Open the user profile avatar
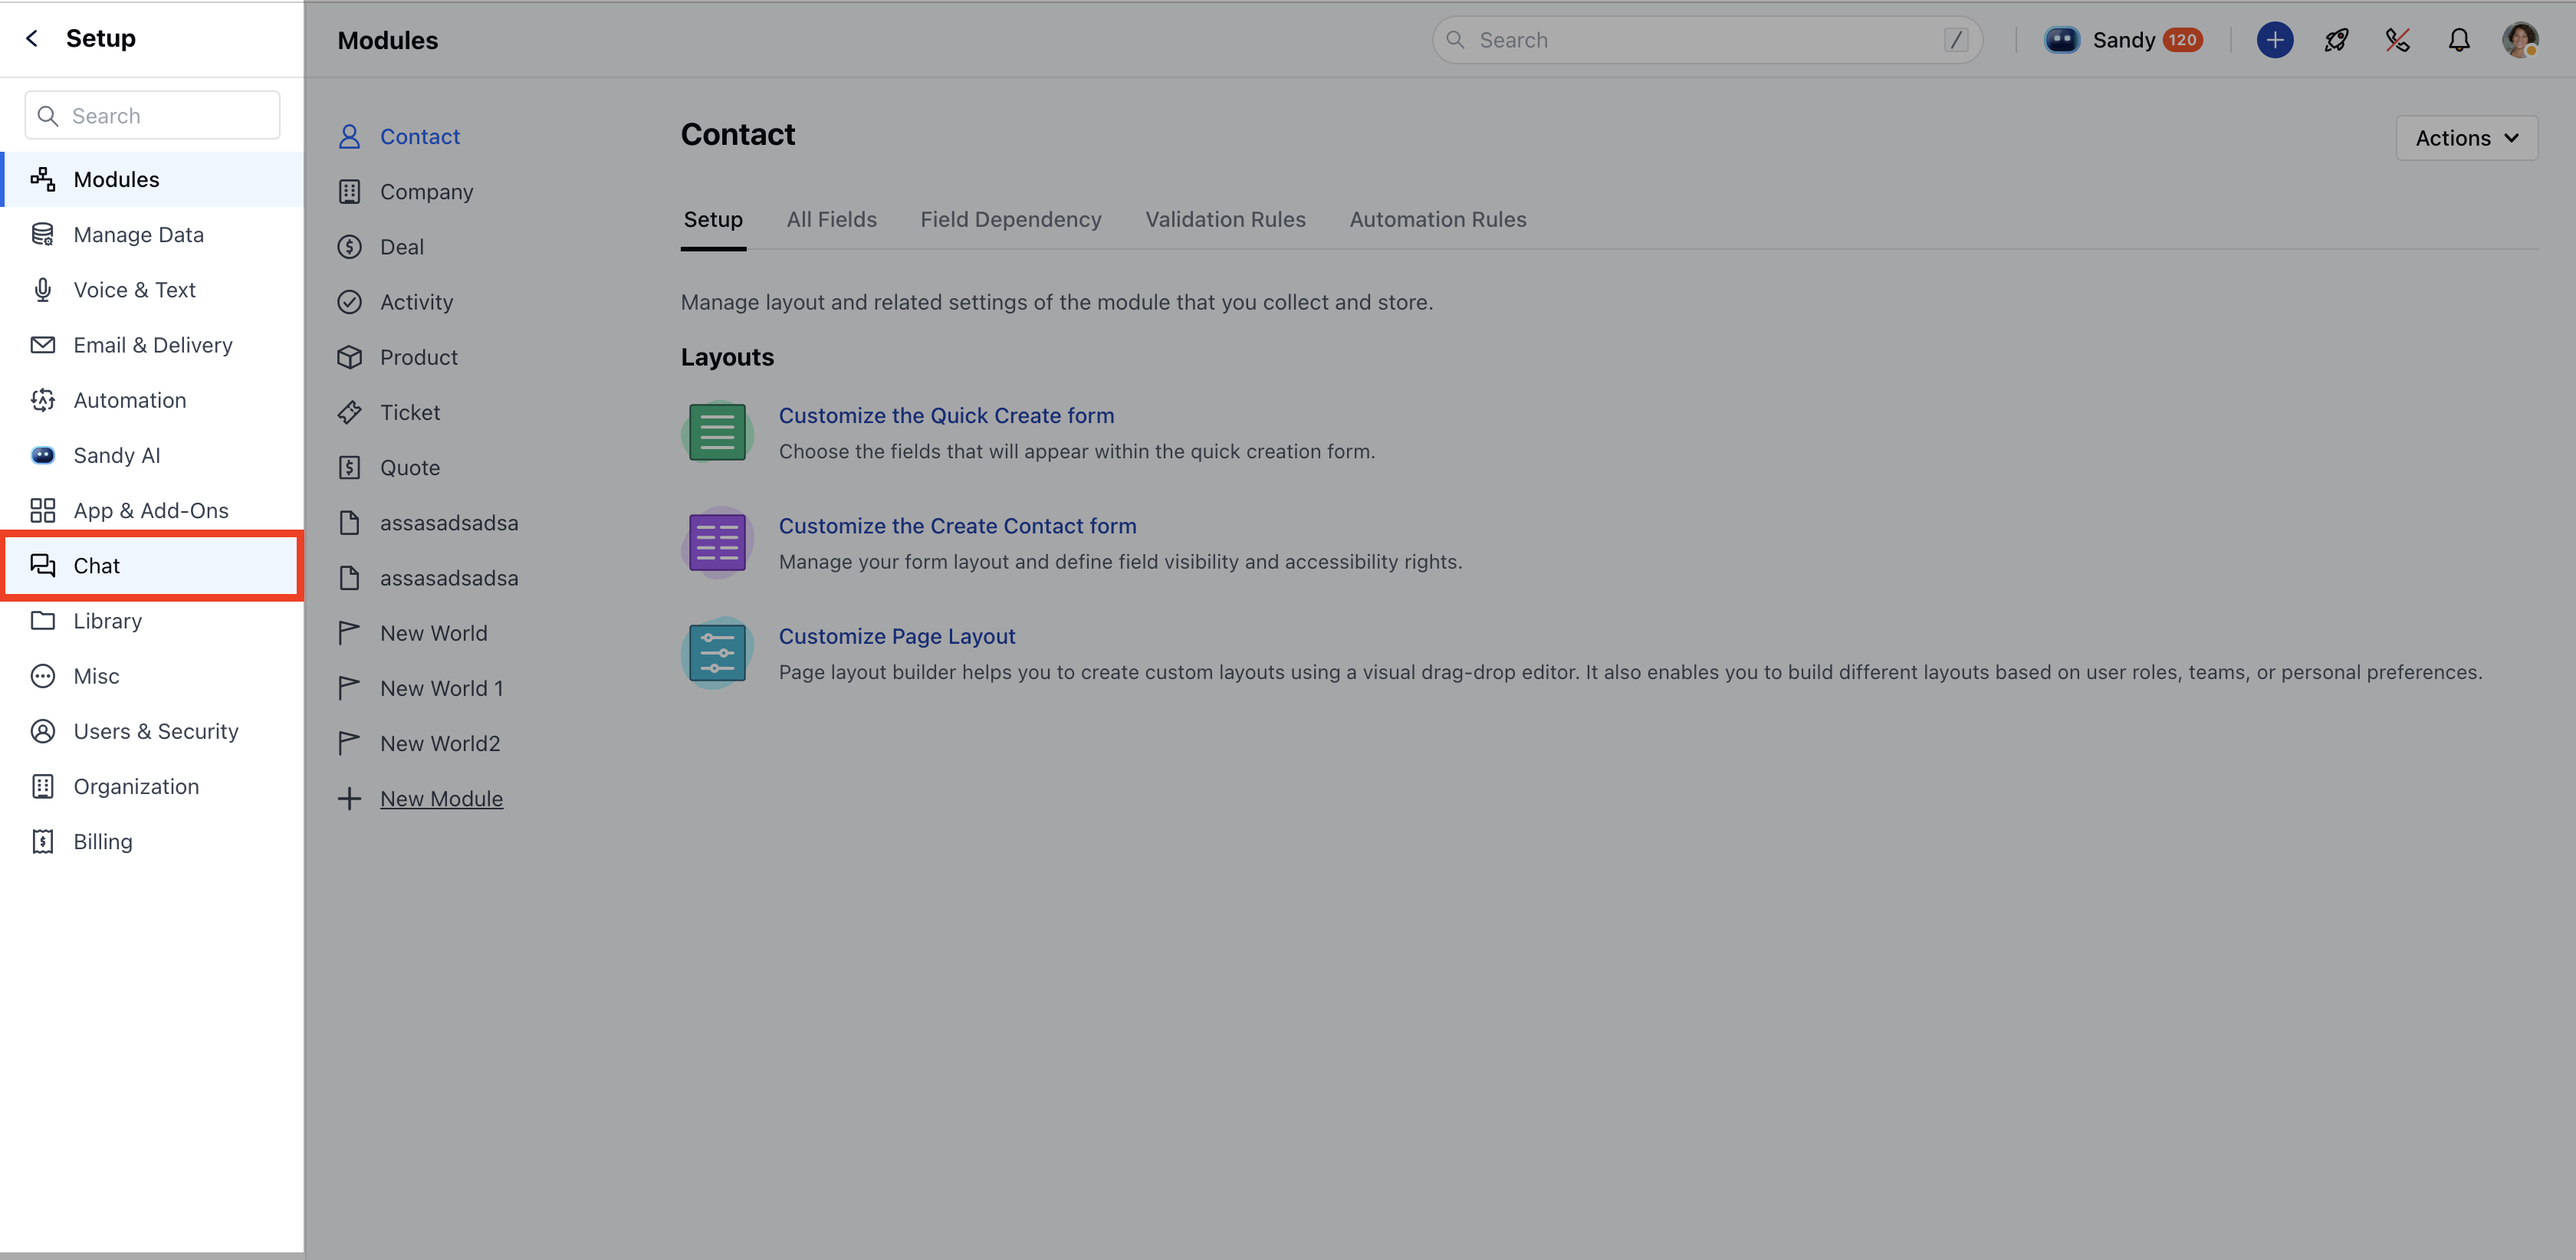The width and height of the screenshot is (2576, 1260). tap(2520, 40)
